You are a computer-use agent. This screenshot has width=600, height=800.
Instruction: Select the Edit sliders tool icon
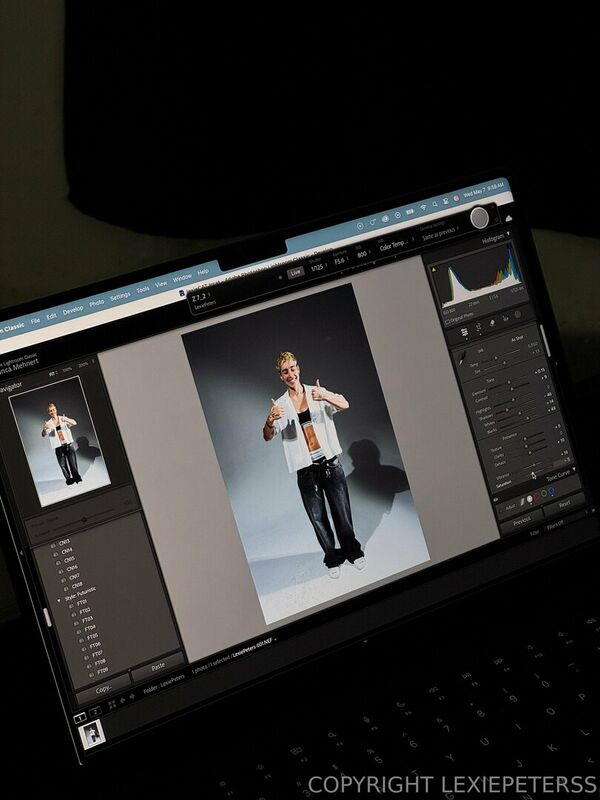[x=464, y=333]
